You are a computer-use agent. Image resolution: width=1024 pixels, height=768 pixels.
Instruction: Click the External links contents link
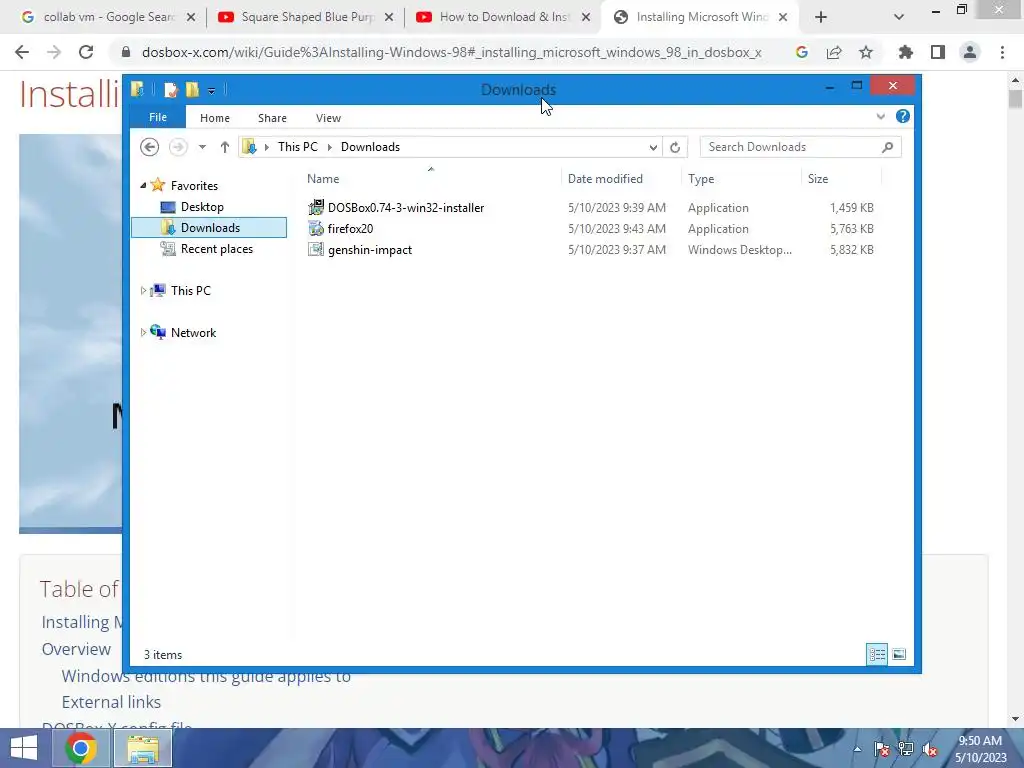click(111, 702)
